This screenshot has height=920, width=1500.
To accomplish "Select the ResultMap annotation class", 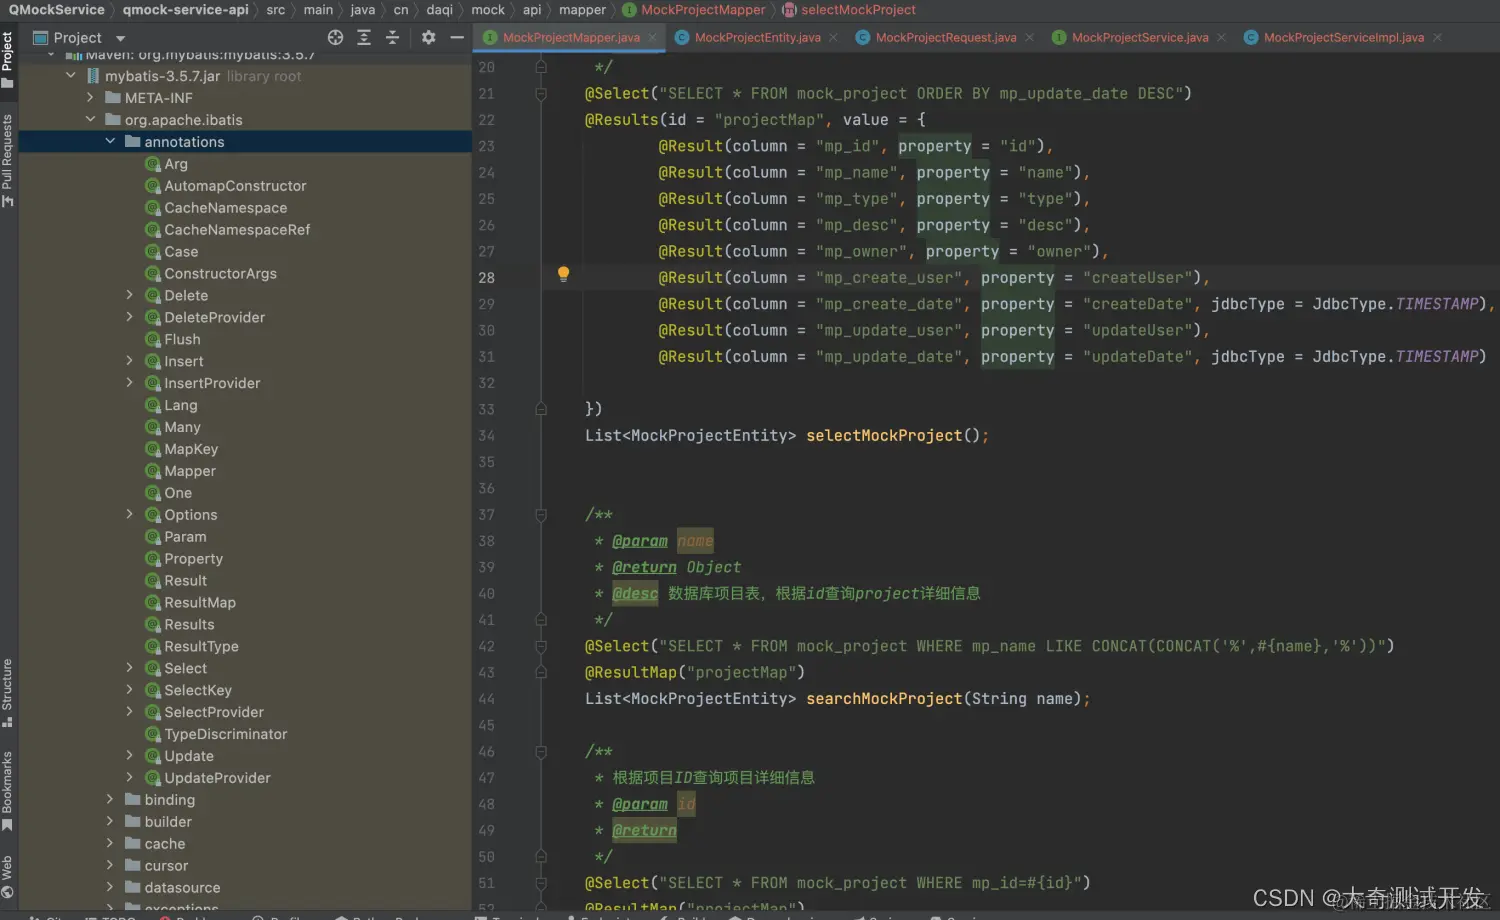I will point(199,603).
